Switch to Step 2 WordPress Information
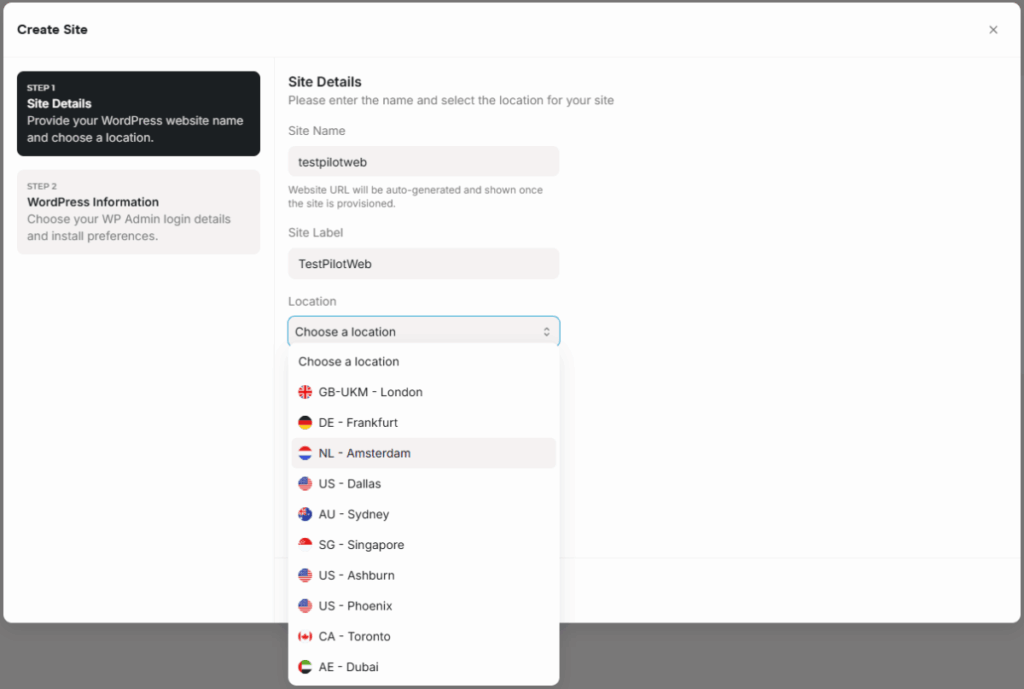This screenshot has height=689, width=1024. (138, 211)
